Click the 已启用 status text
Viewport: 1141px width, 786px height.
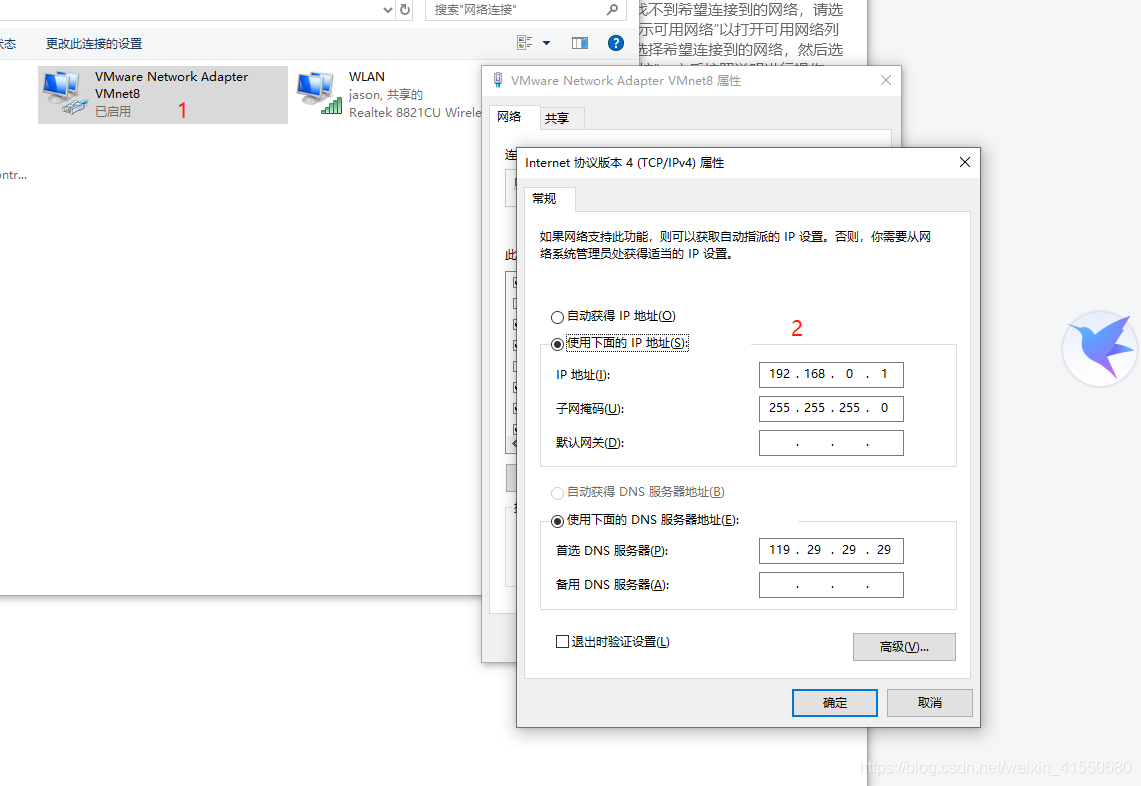pos(113,111)
